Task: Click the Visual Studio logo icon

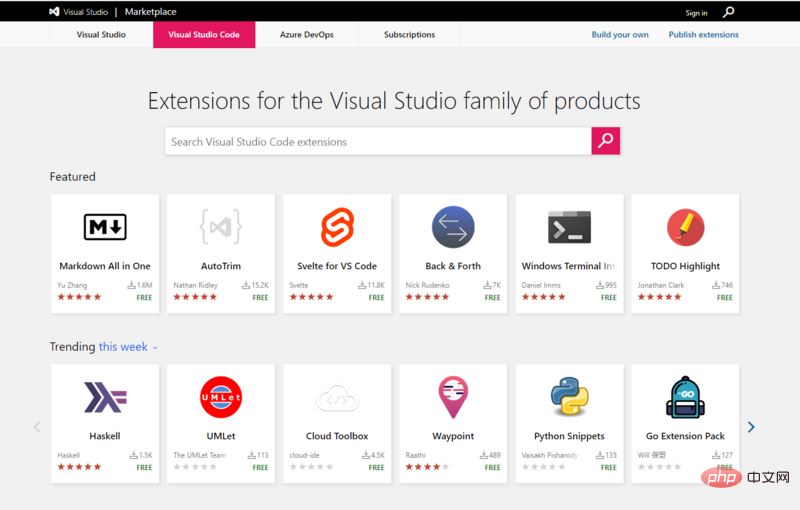Action: pos(54,11)
